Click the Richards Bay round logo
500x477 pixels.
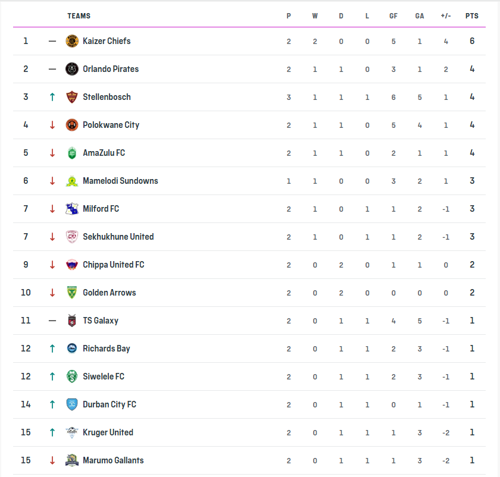click(x=72, y=348)
